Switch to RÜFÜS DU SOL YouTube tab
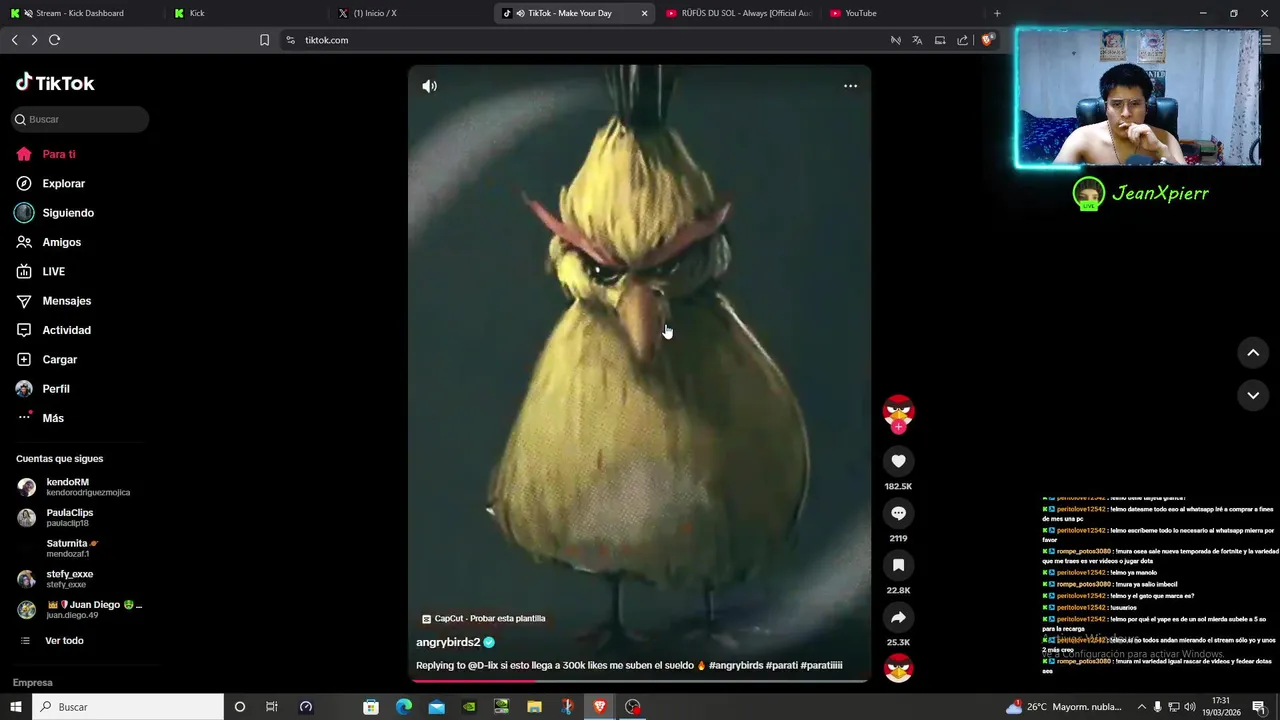The width and height of the screenshot is (1280, 720). (738, 13)
